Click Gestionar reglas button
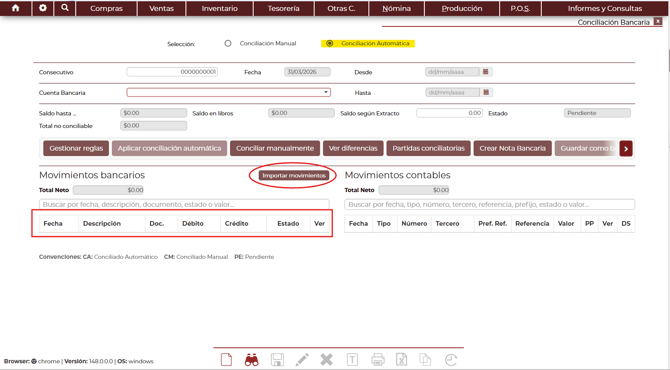 [76, 148]
